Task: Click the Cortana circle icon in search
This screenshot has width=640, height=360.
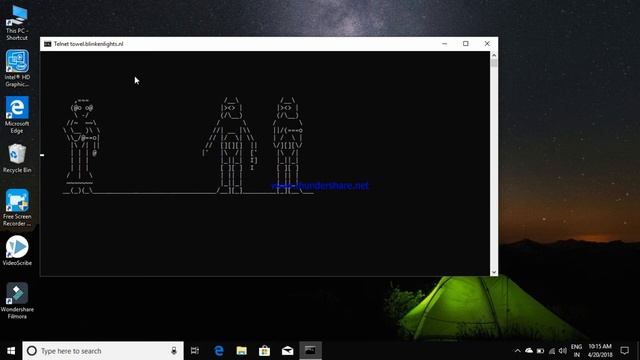Action: coord(32,351)
